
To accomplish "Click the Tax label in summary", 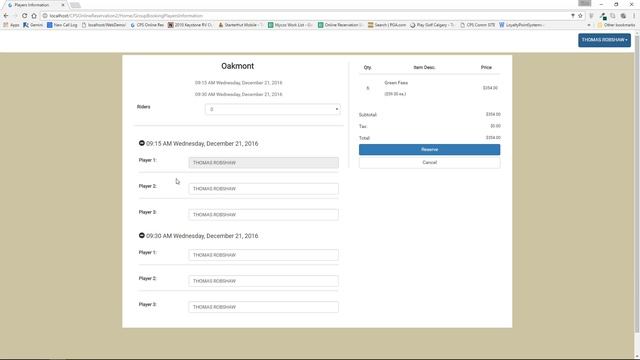I will click(x=362, y=127).
